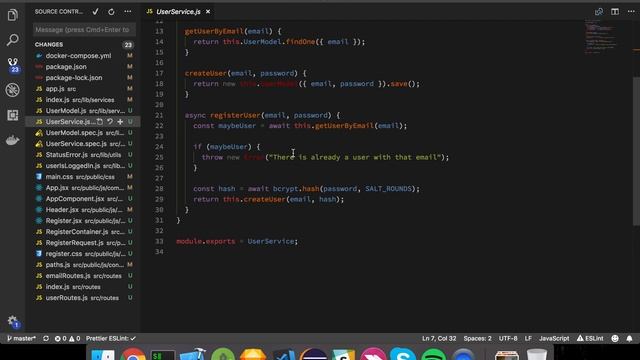This screenshot has width=640, height=360.
Task: Open Google Chrome from the Dock
Action: click(133, 354)
